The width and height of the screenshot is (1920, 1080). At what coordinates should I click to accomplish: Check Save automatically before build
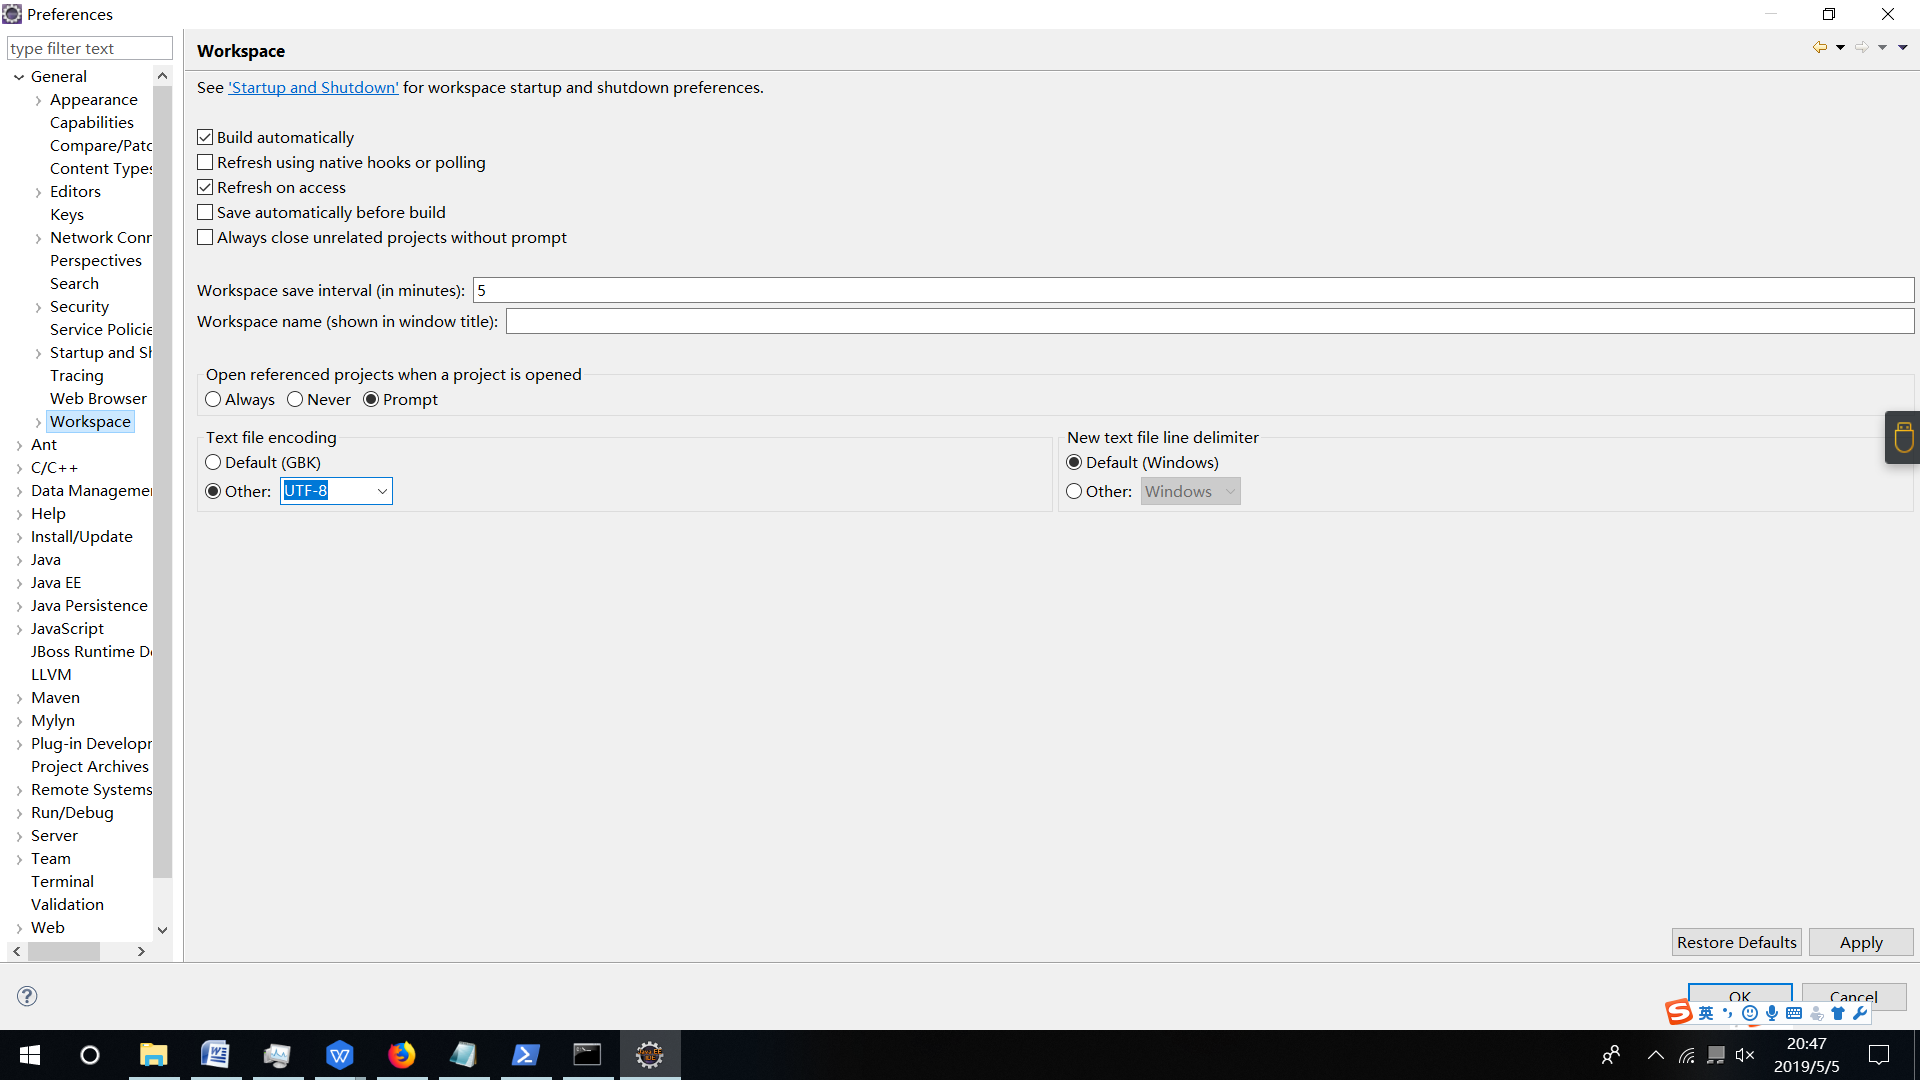[206, 212]
